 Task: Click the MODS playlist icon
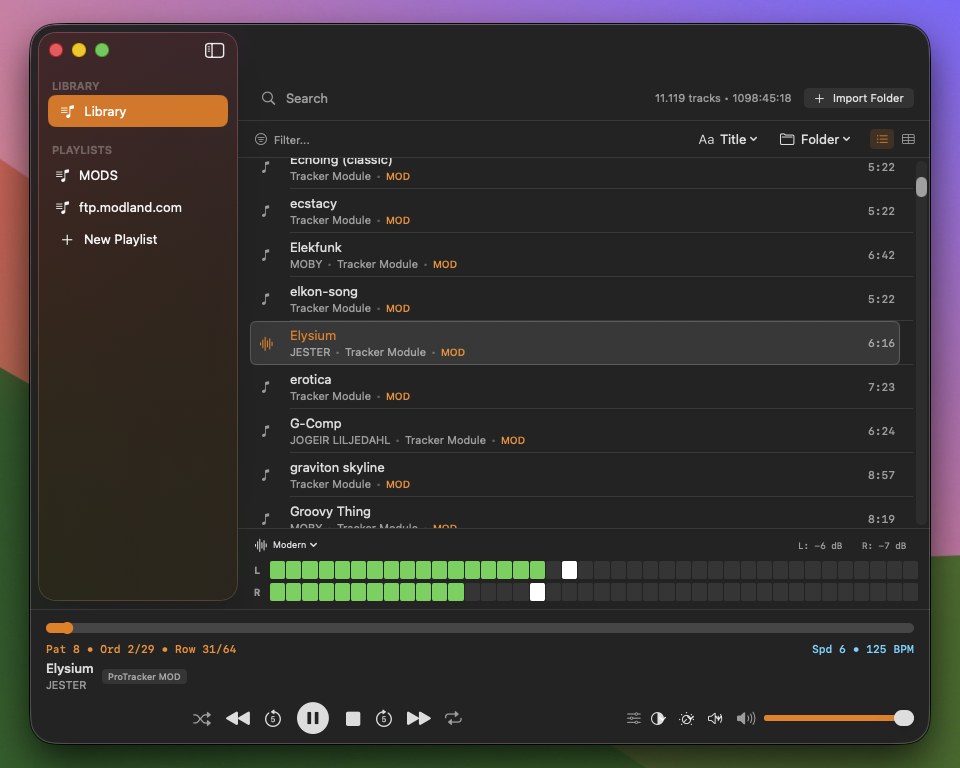click(62, 176)
